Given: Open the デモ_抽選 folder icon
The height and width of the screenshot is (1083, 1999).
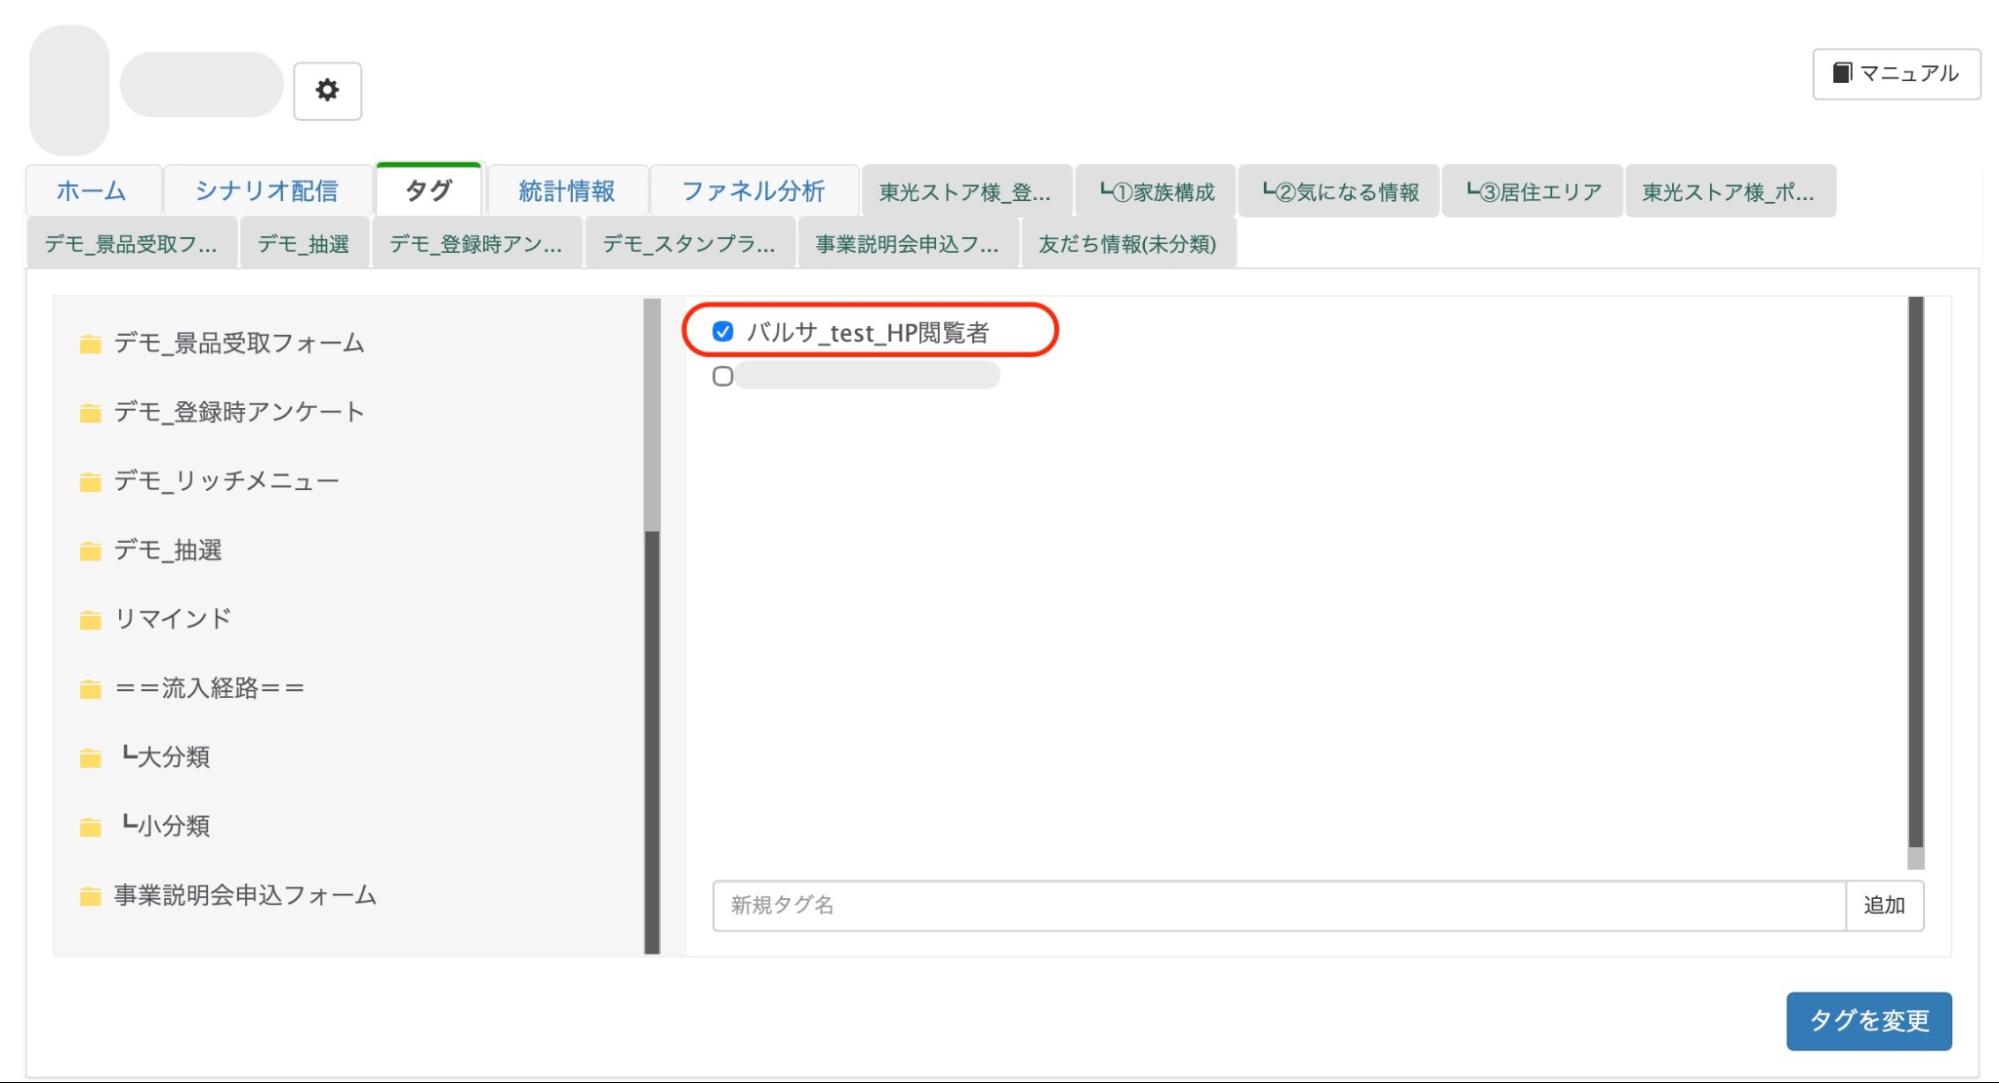Looking at the screenshot, I should point(91,549).
